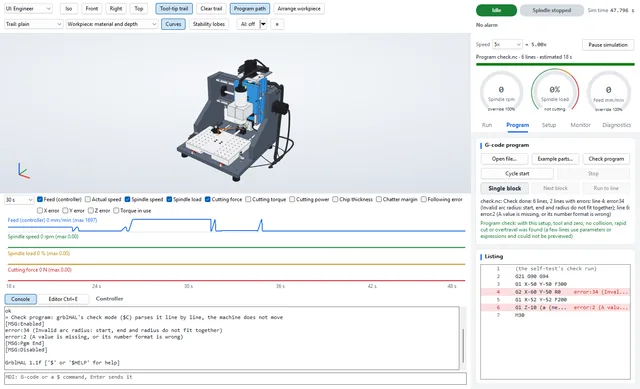Click the Idle status indicator

[496, 10]
